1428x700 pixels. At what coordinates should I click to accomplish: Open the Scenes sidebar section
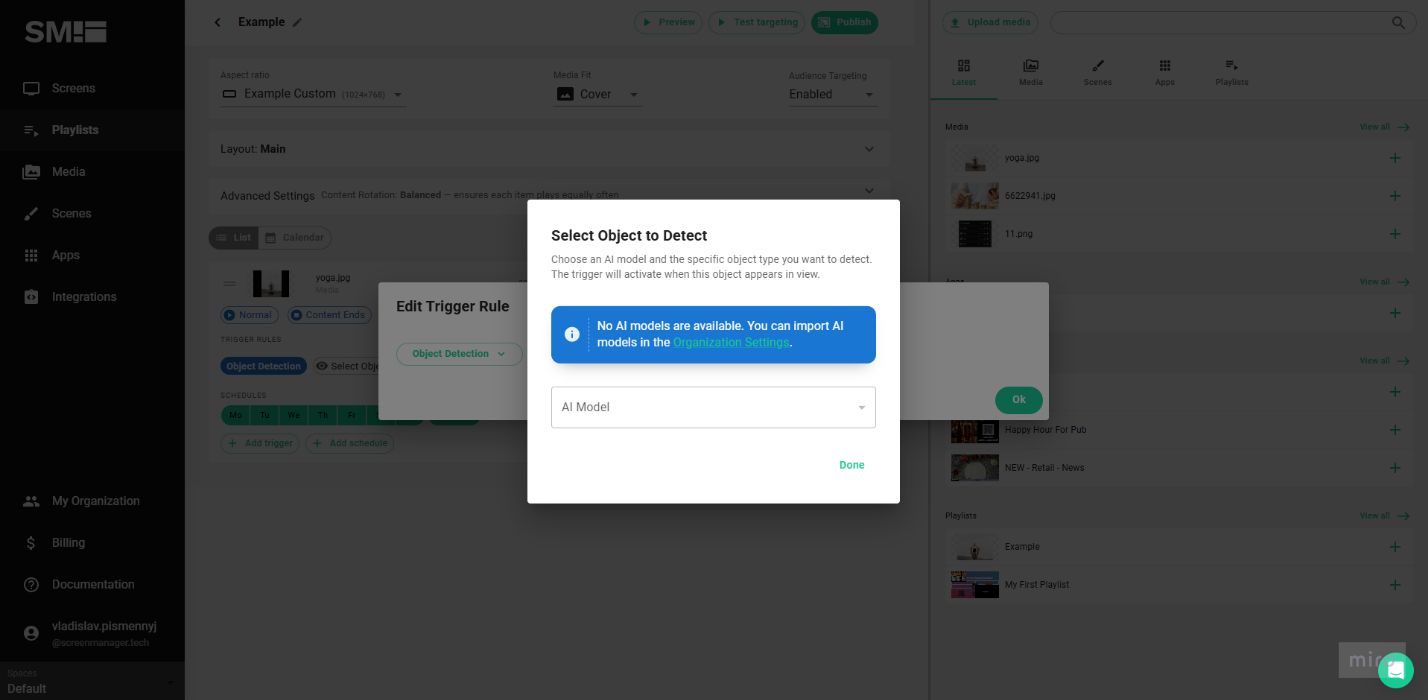[x=71, y=213]
